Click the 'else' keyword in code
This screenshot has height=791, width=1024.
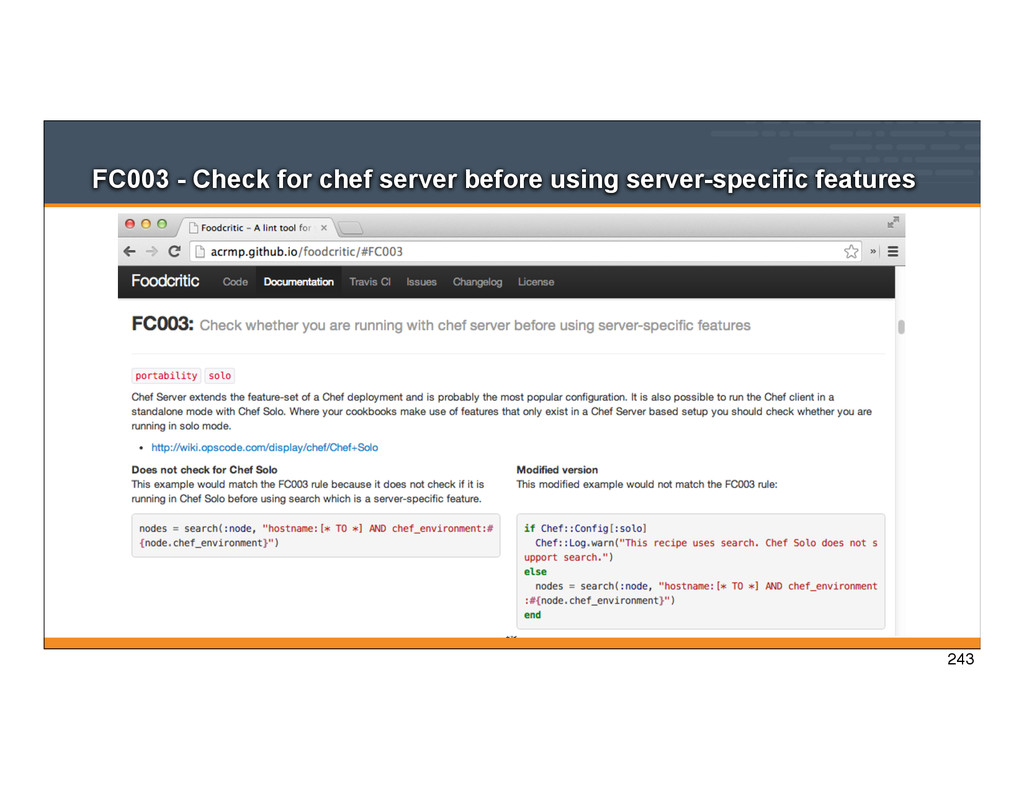tap(535, 572)
